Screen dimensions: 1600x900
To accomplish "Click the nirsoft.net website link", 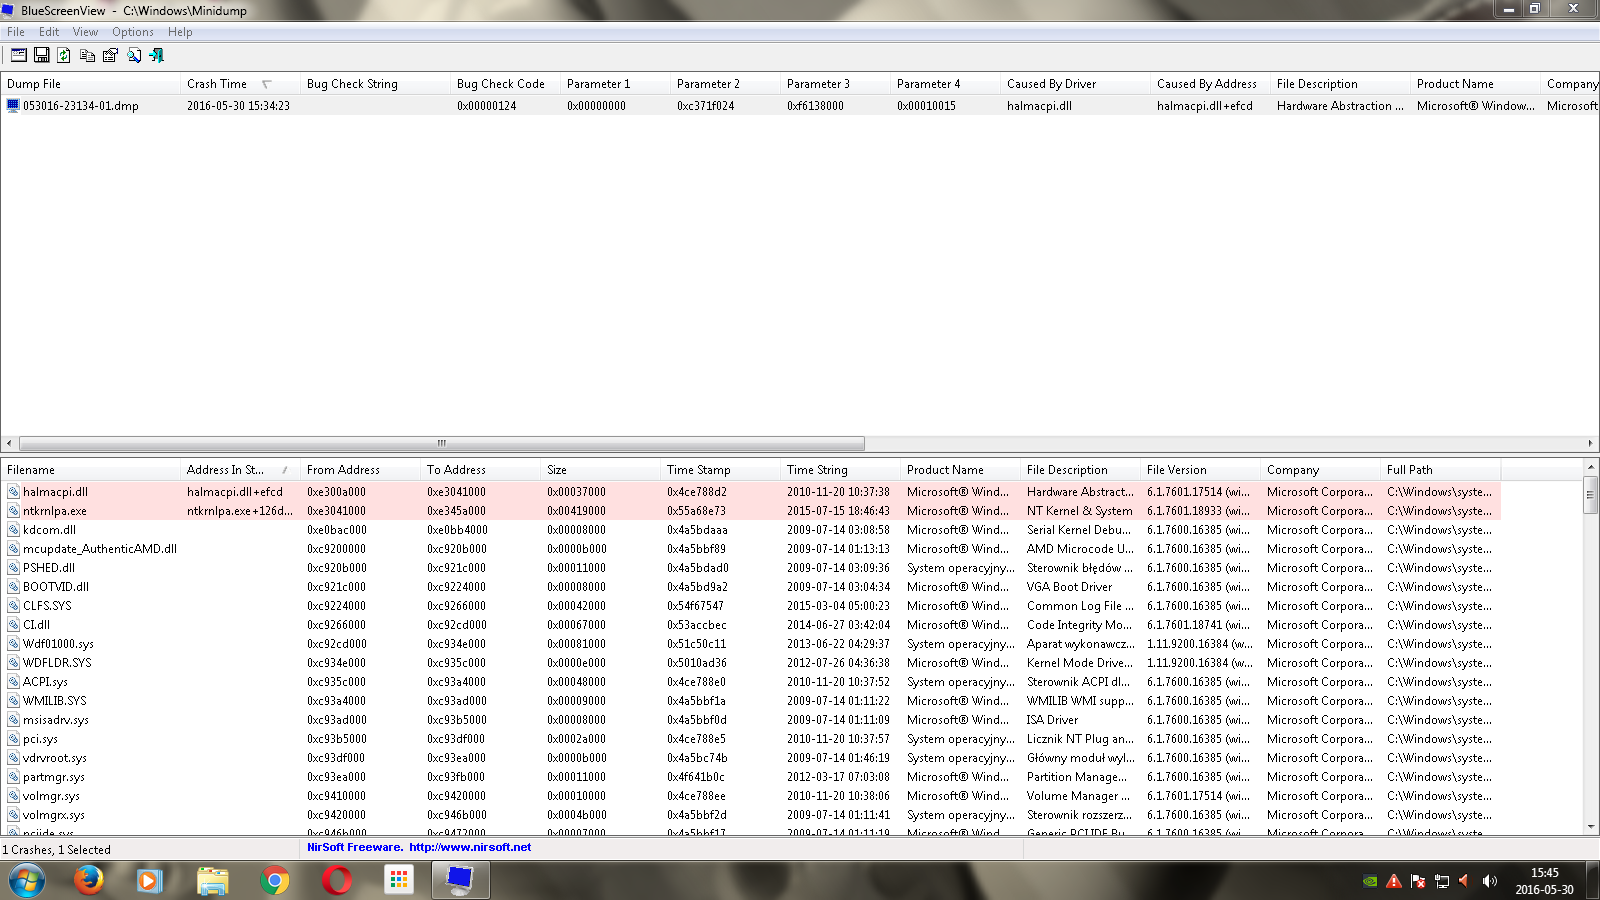I will click(470, 847).
